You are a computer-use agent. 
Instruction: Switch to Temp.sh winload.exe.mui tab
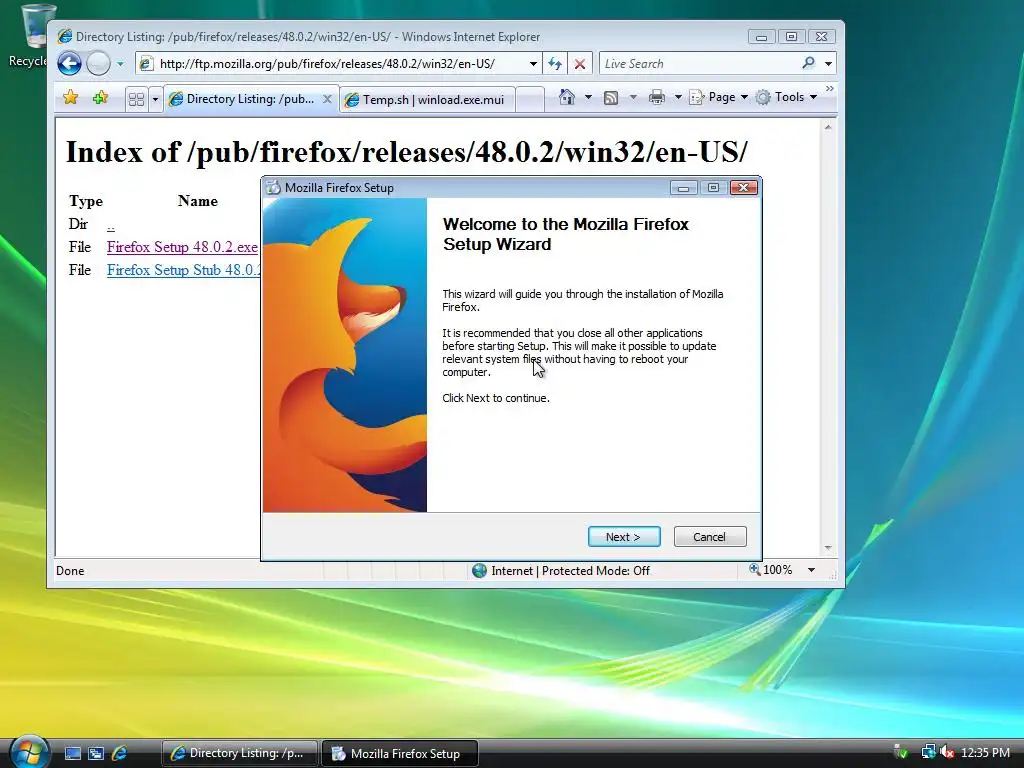(427, 99)
